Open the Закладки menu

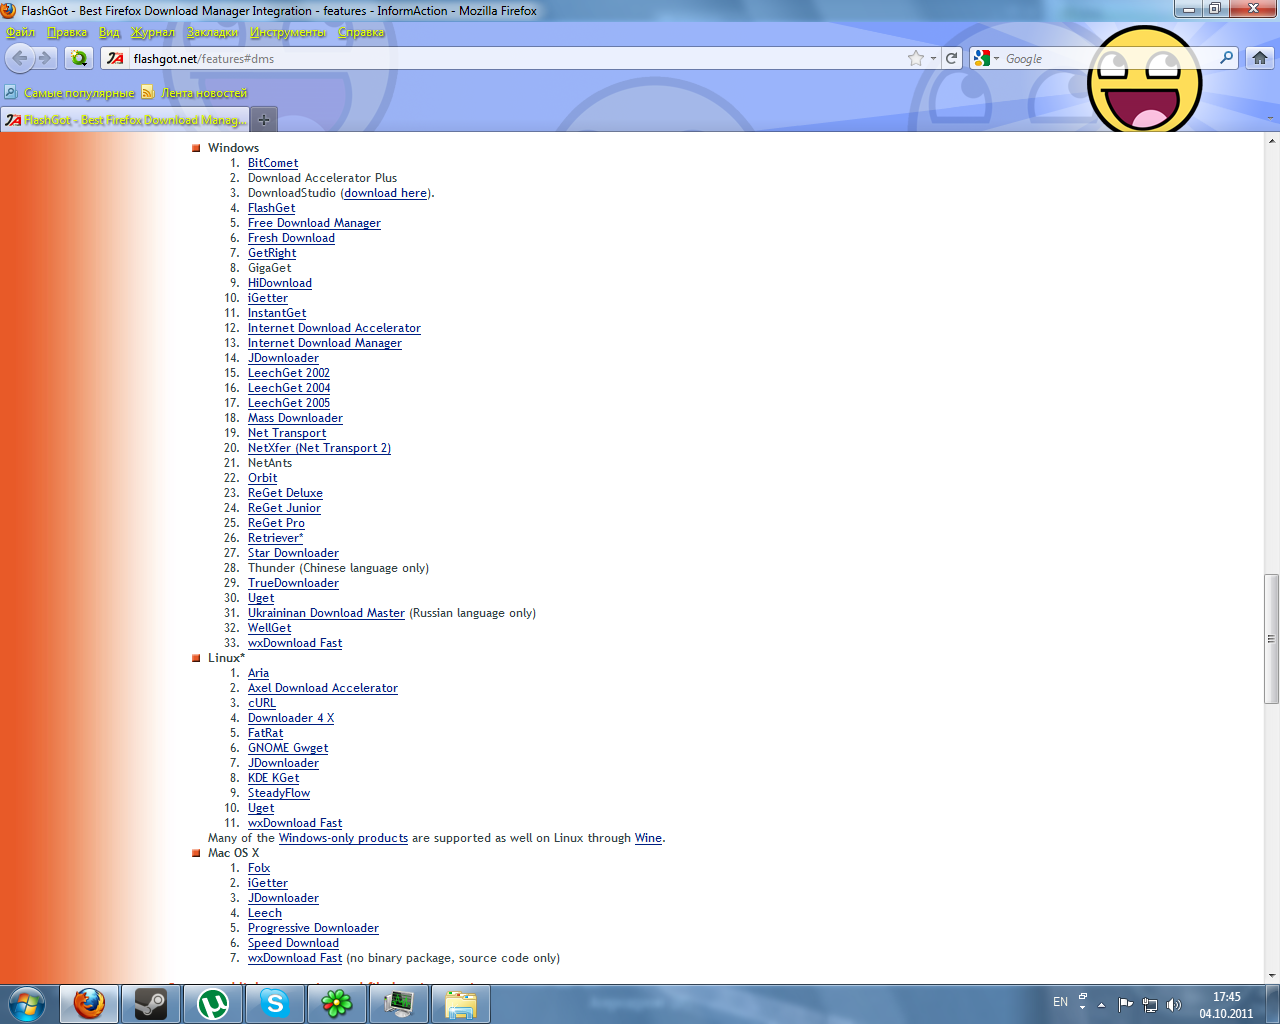click(x=213, y=32)
